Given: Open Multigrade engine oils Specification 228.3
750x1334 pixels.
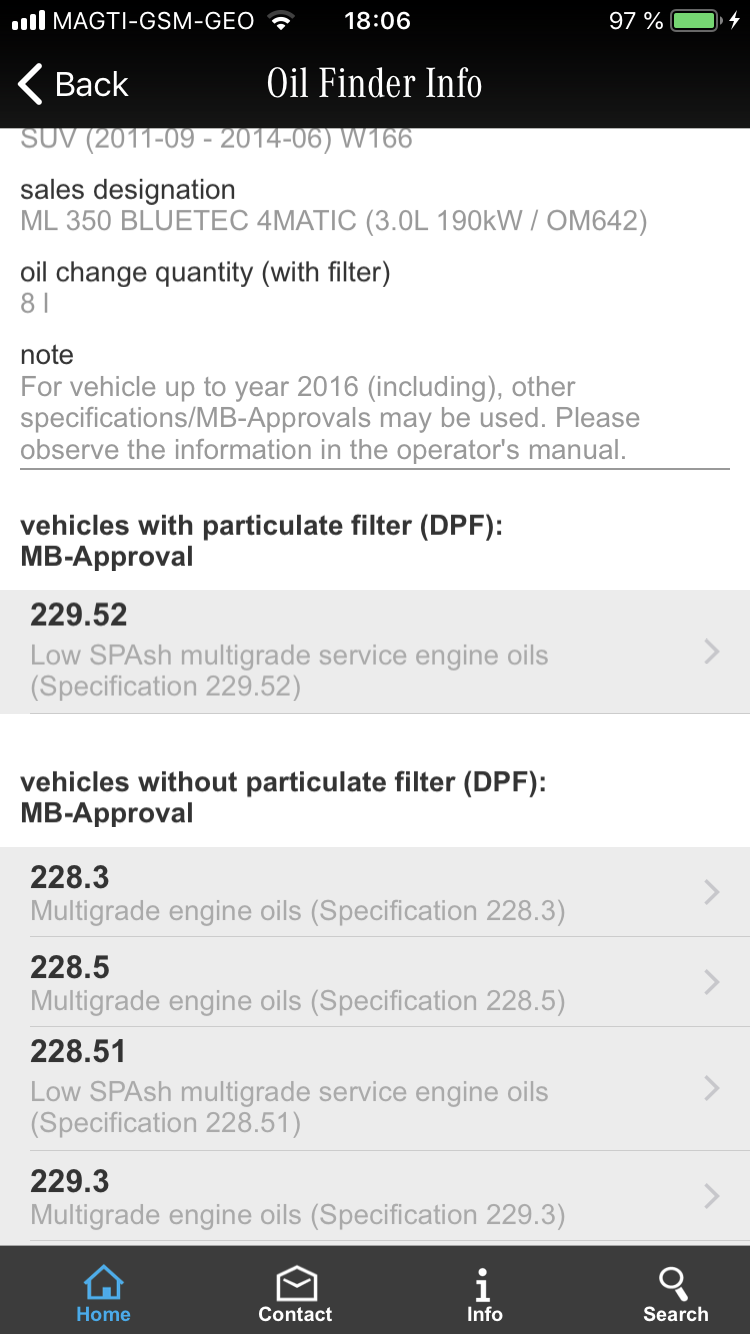Looking at the screenshot, I should pos(297,911).
